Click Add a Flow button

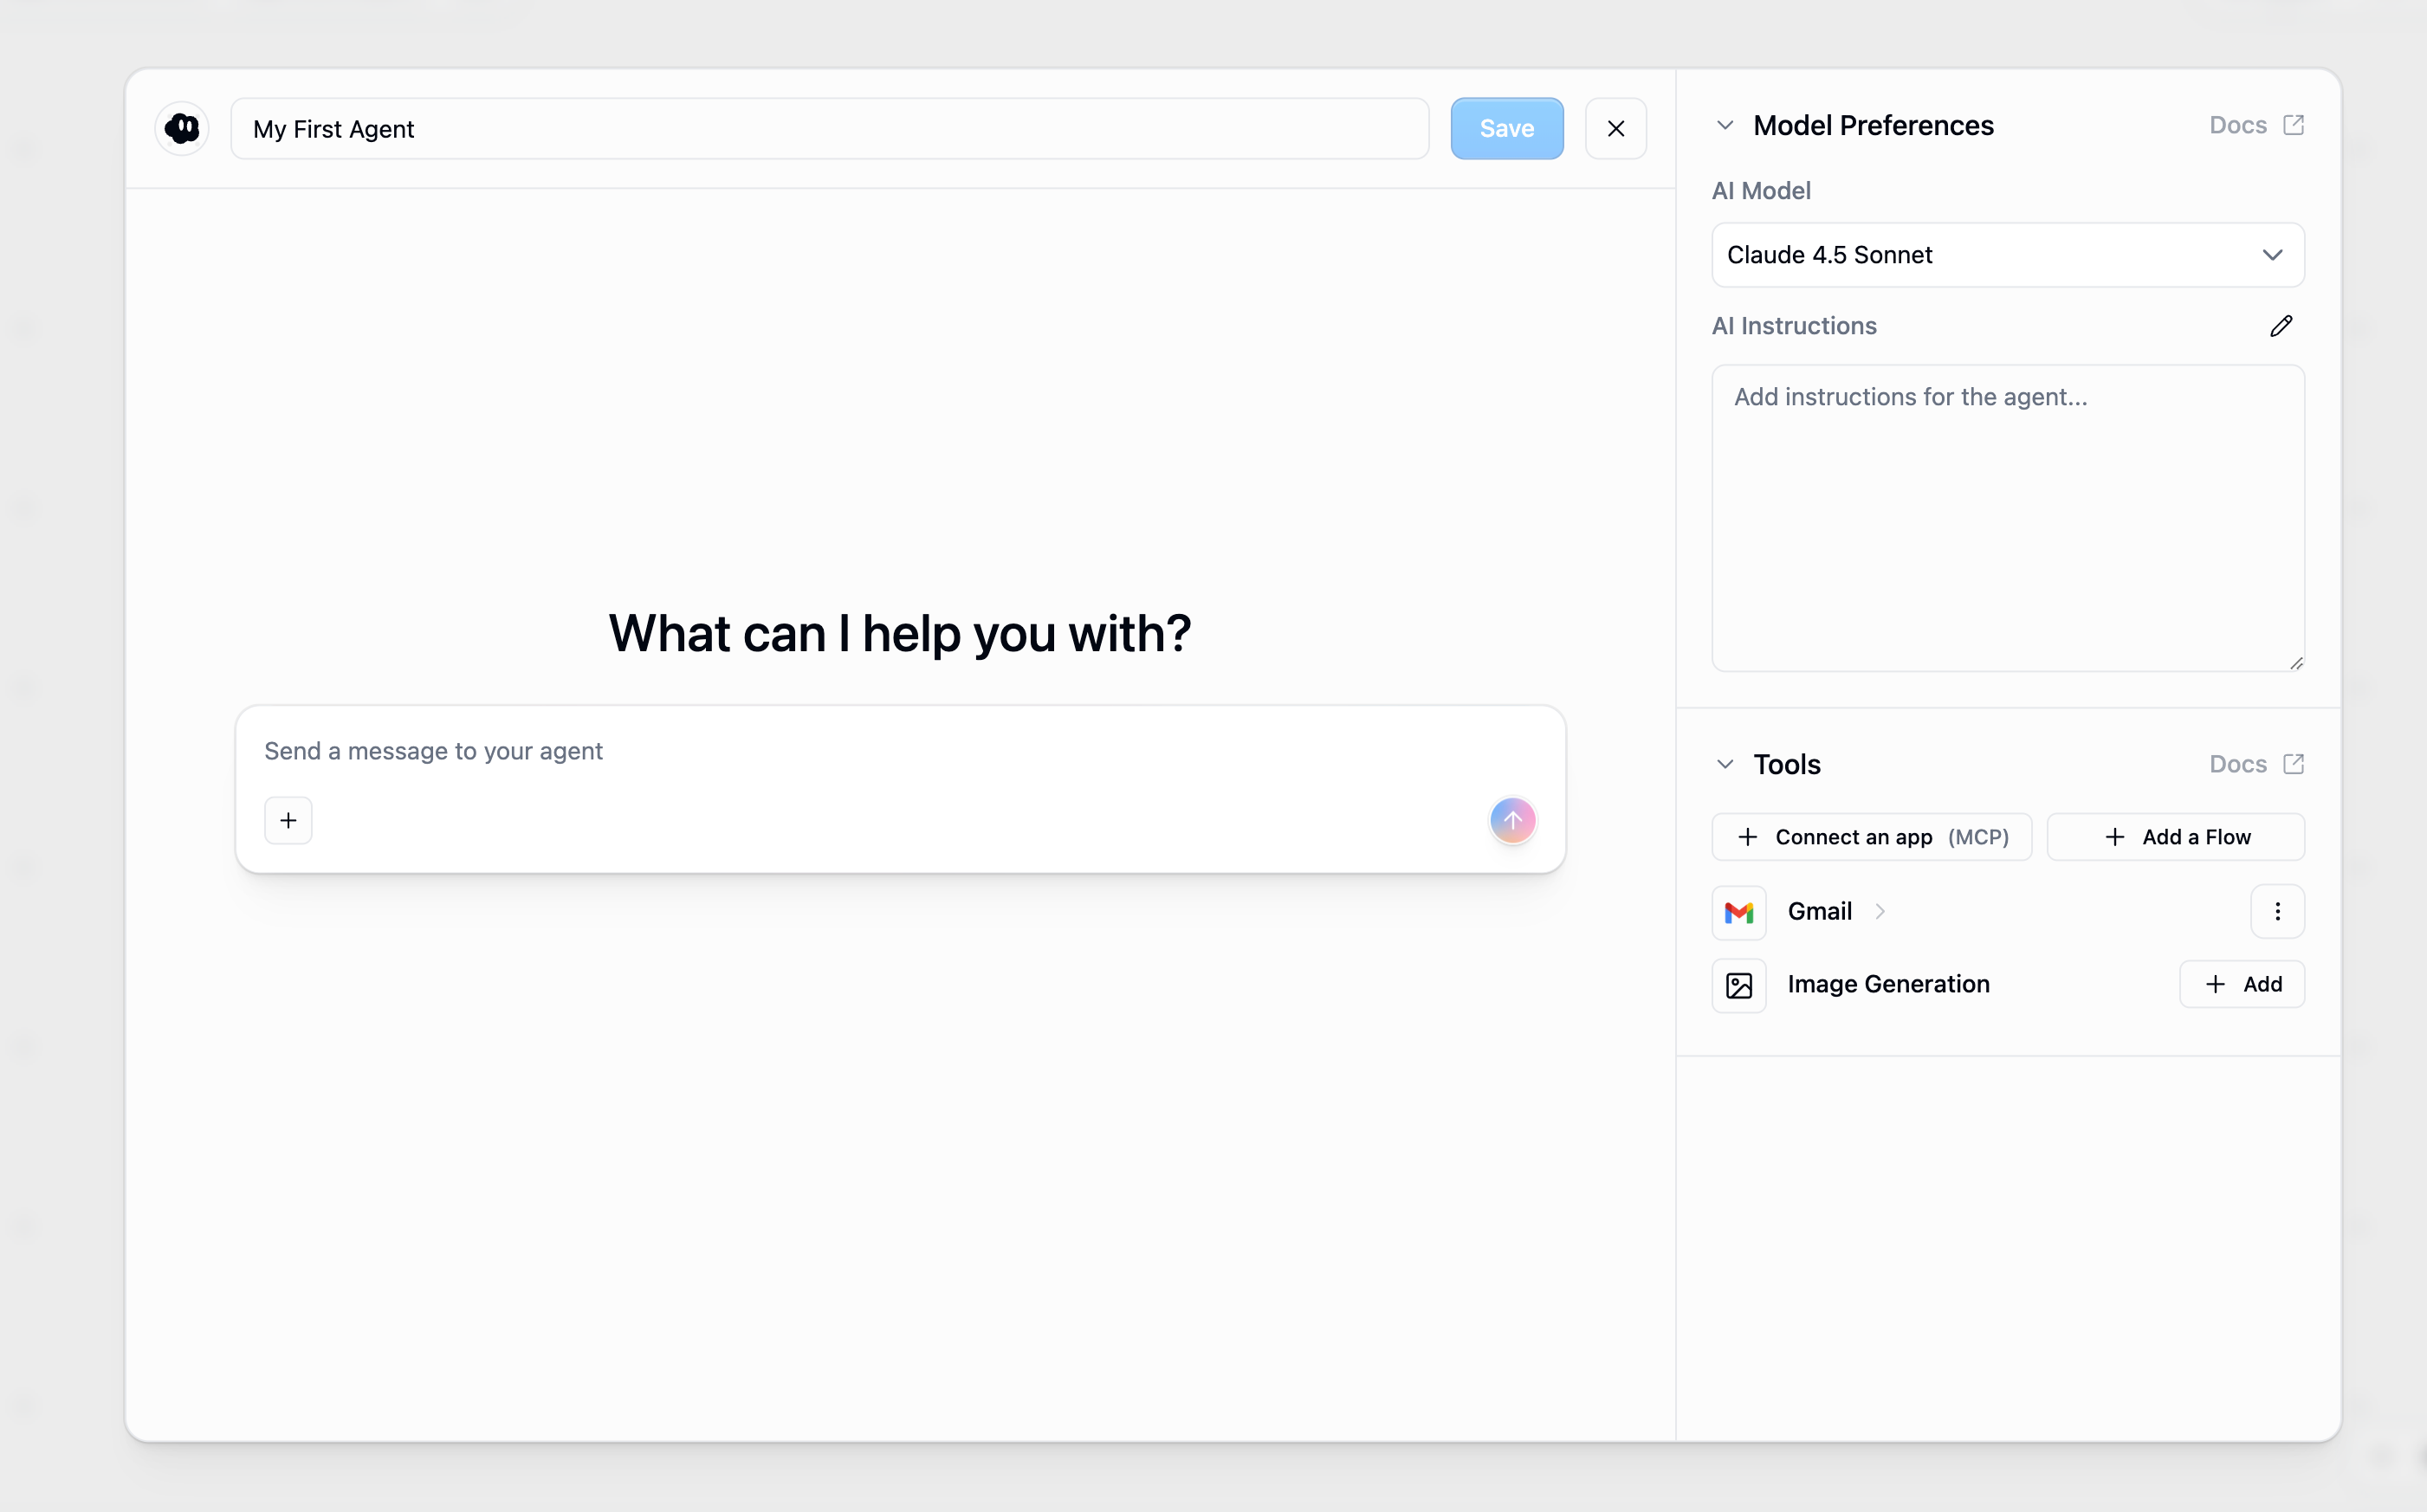click(2175, 837)
